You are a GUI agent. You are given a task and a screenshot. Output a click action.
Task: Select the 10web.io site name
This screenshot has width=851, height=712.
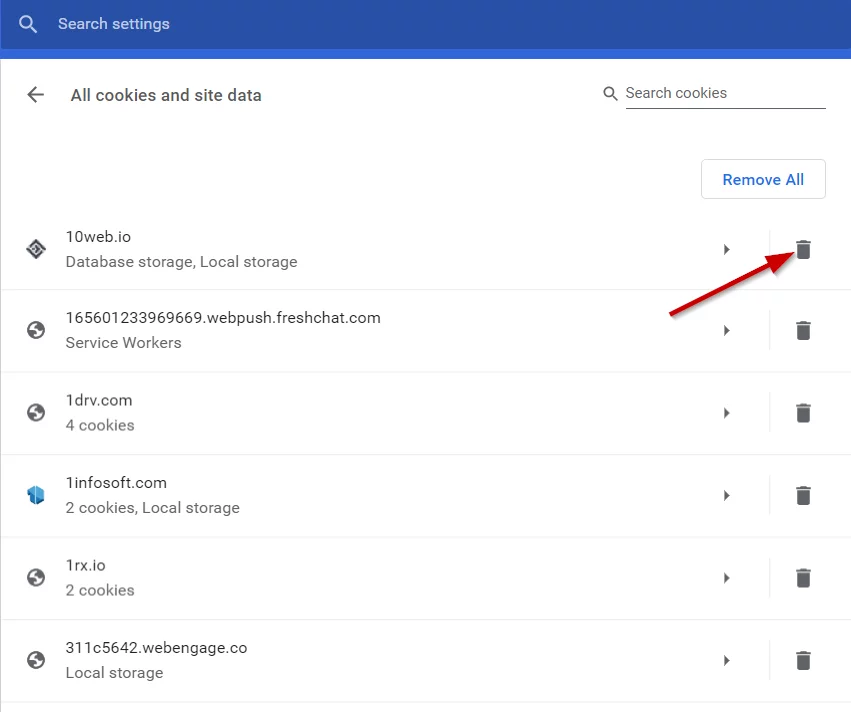[98, 237]
